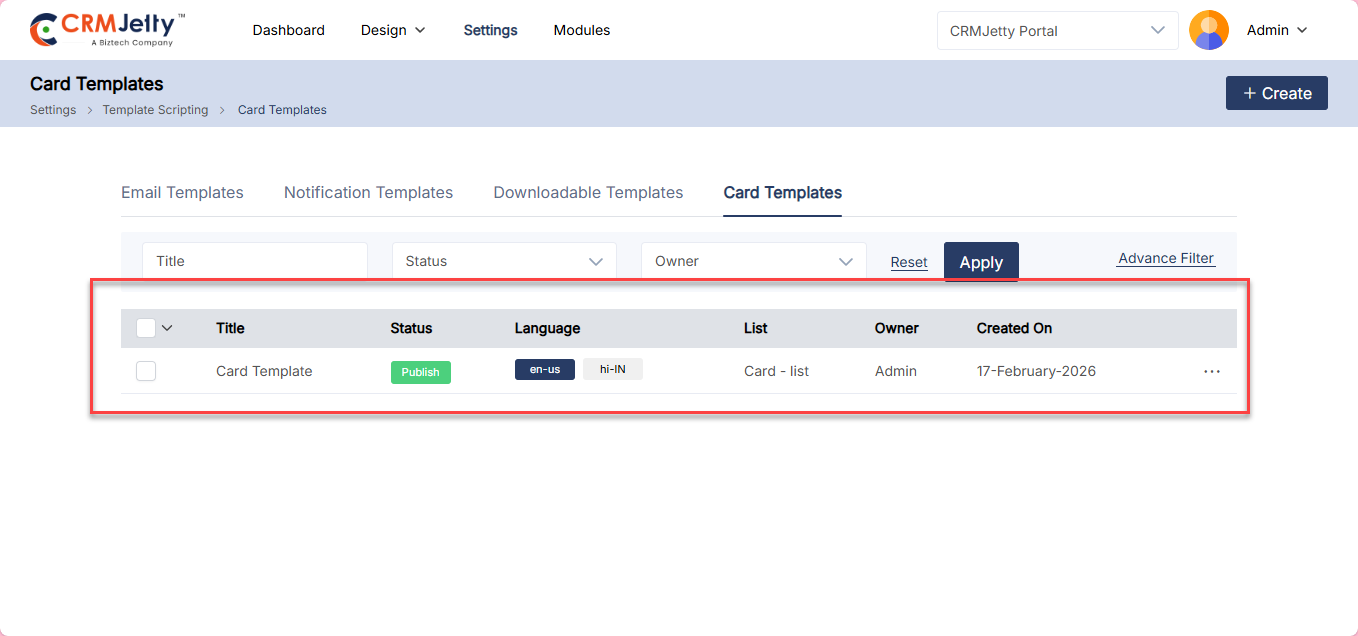
Task: Click the green Publish status badge
Action: [x=420, y=372]
